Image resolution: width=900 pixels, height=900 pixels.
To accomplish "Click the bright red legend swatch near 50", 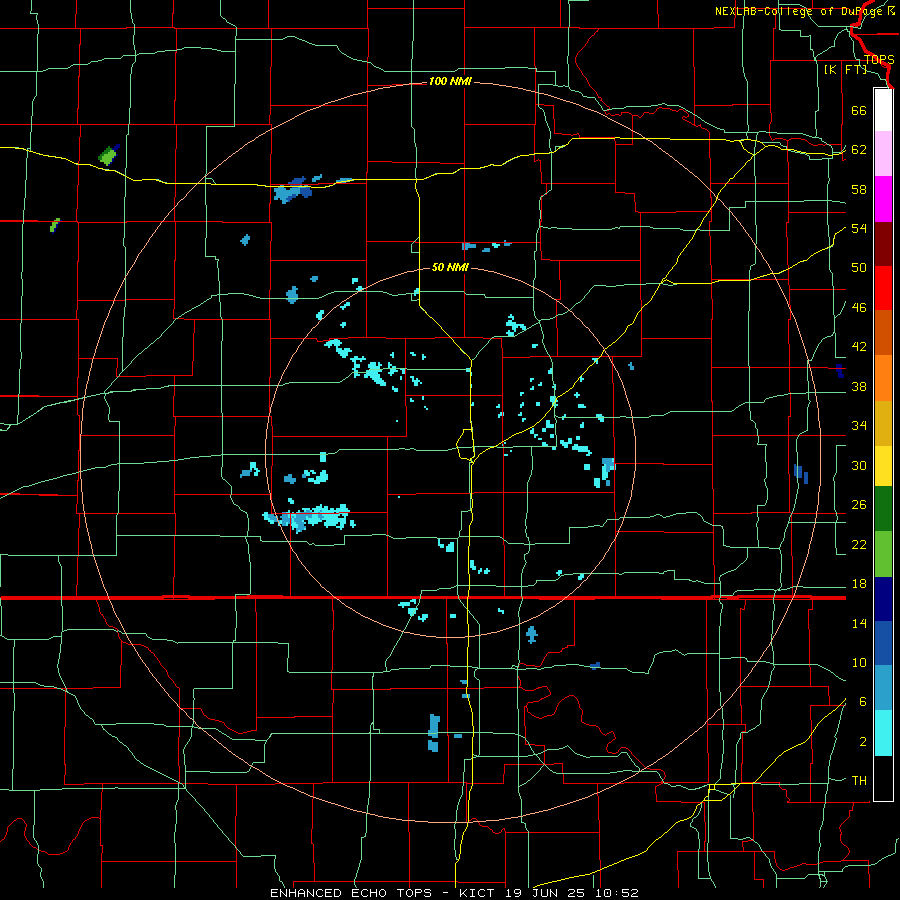I will [883, 288].
